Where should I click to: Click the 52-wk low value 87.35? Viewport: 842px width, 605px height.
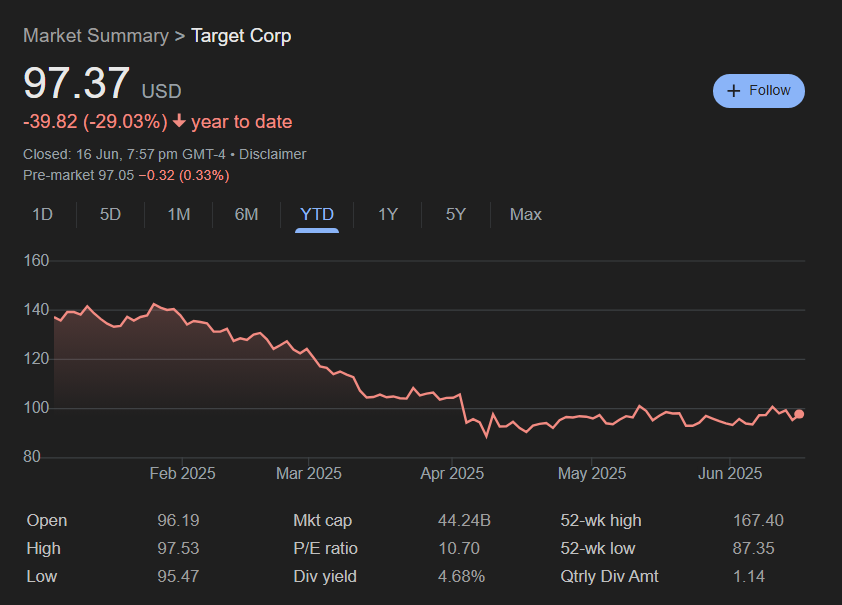tap(753, 549)
